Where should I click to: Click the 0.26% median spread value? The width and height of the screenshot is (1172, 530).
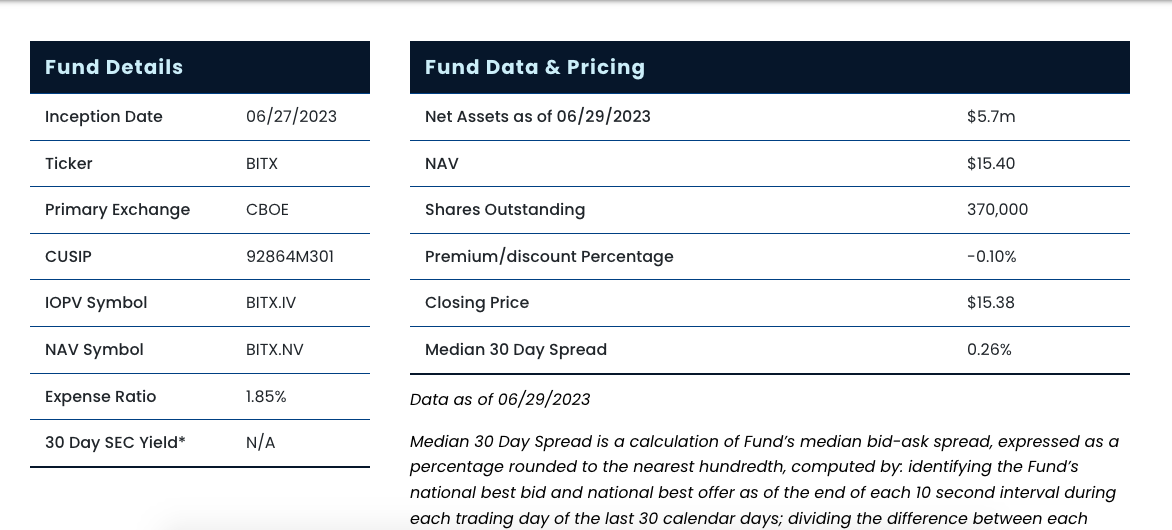pos(989,349)
